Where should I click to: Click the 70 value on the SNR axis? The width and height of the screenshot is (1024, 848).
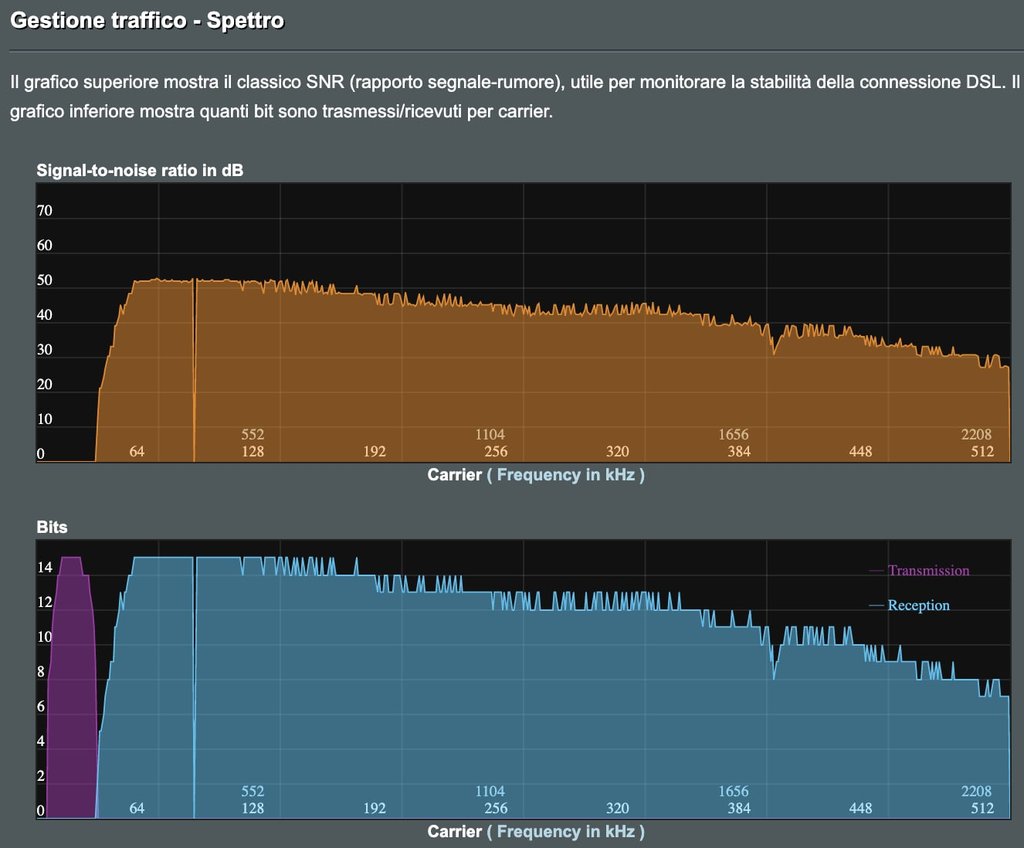[x=45, y=211]
